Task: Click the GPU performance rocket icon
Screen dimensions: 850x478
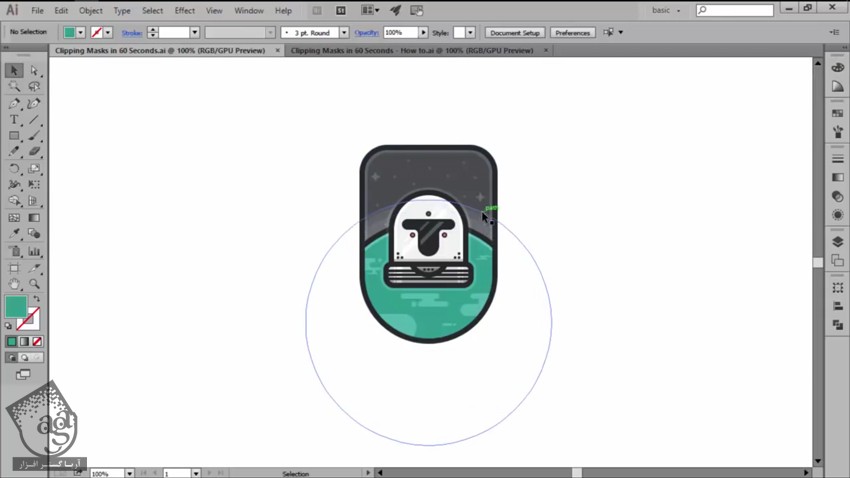Action: point(395,10)
